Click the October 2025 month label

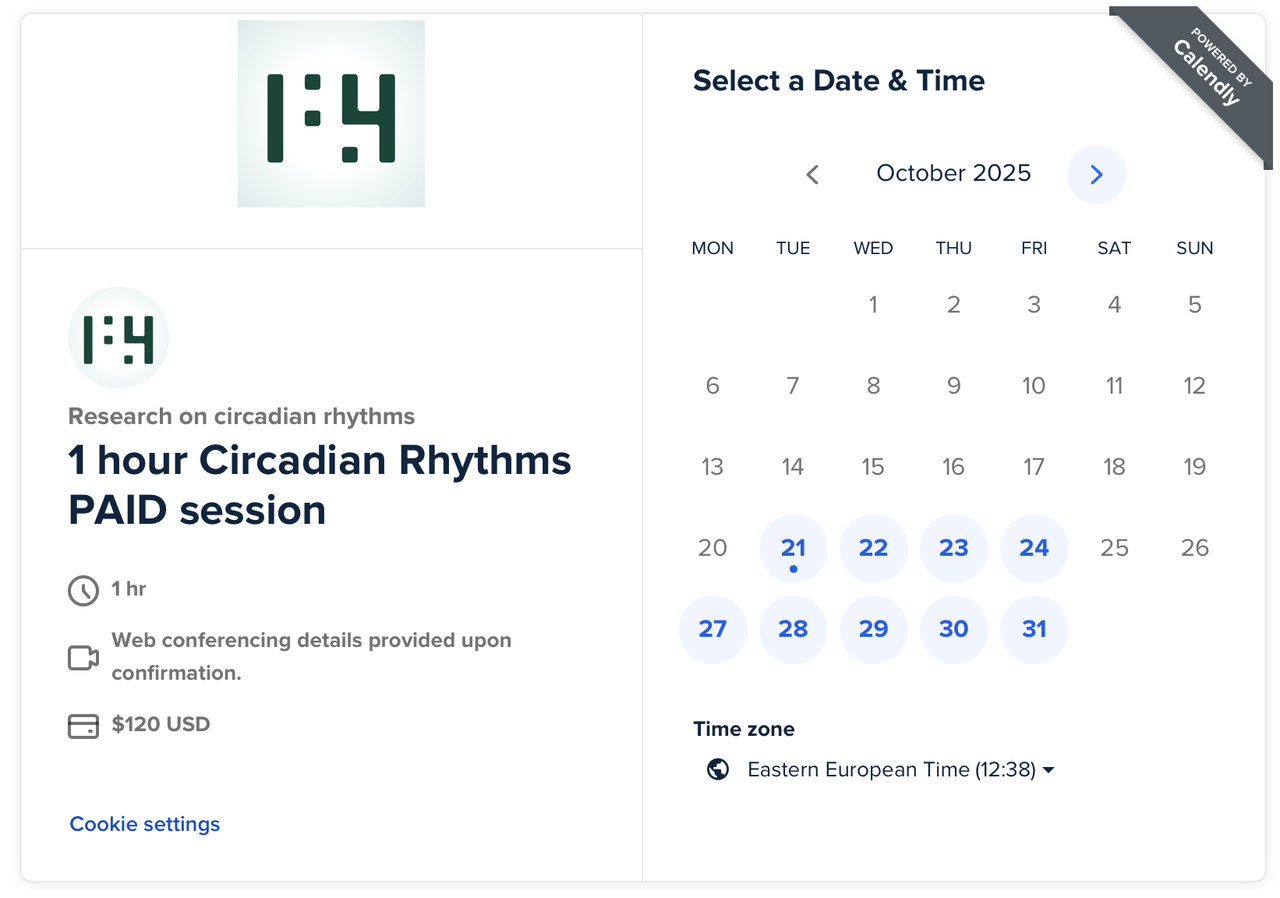tap(953, 173)
